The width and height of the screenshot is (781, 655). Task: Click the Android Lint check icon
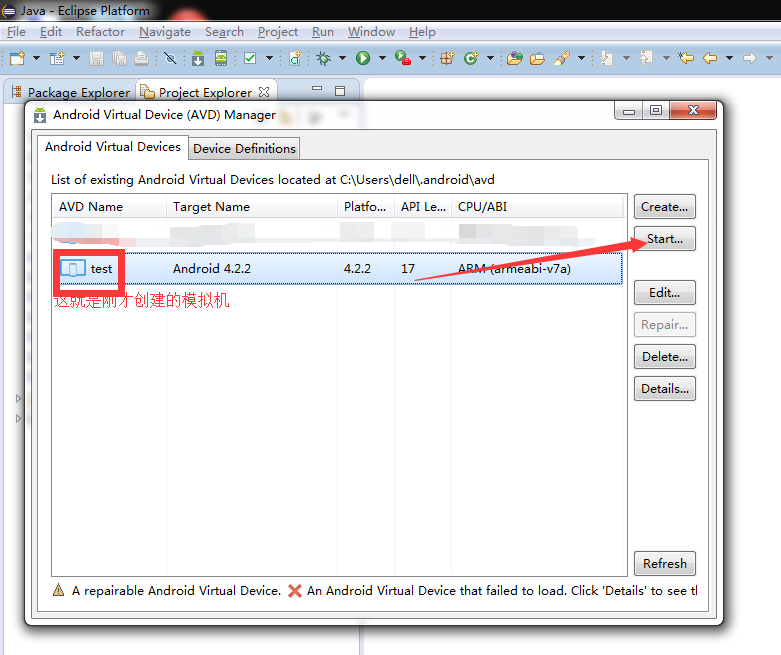(x=250, y=58)
